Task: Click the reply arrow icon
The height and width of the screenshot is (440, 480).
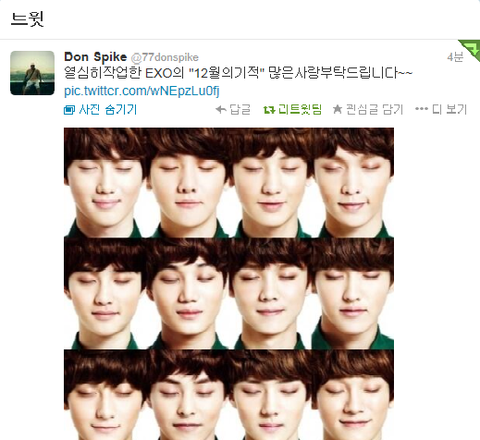Action: (221, 109)
